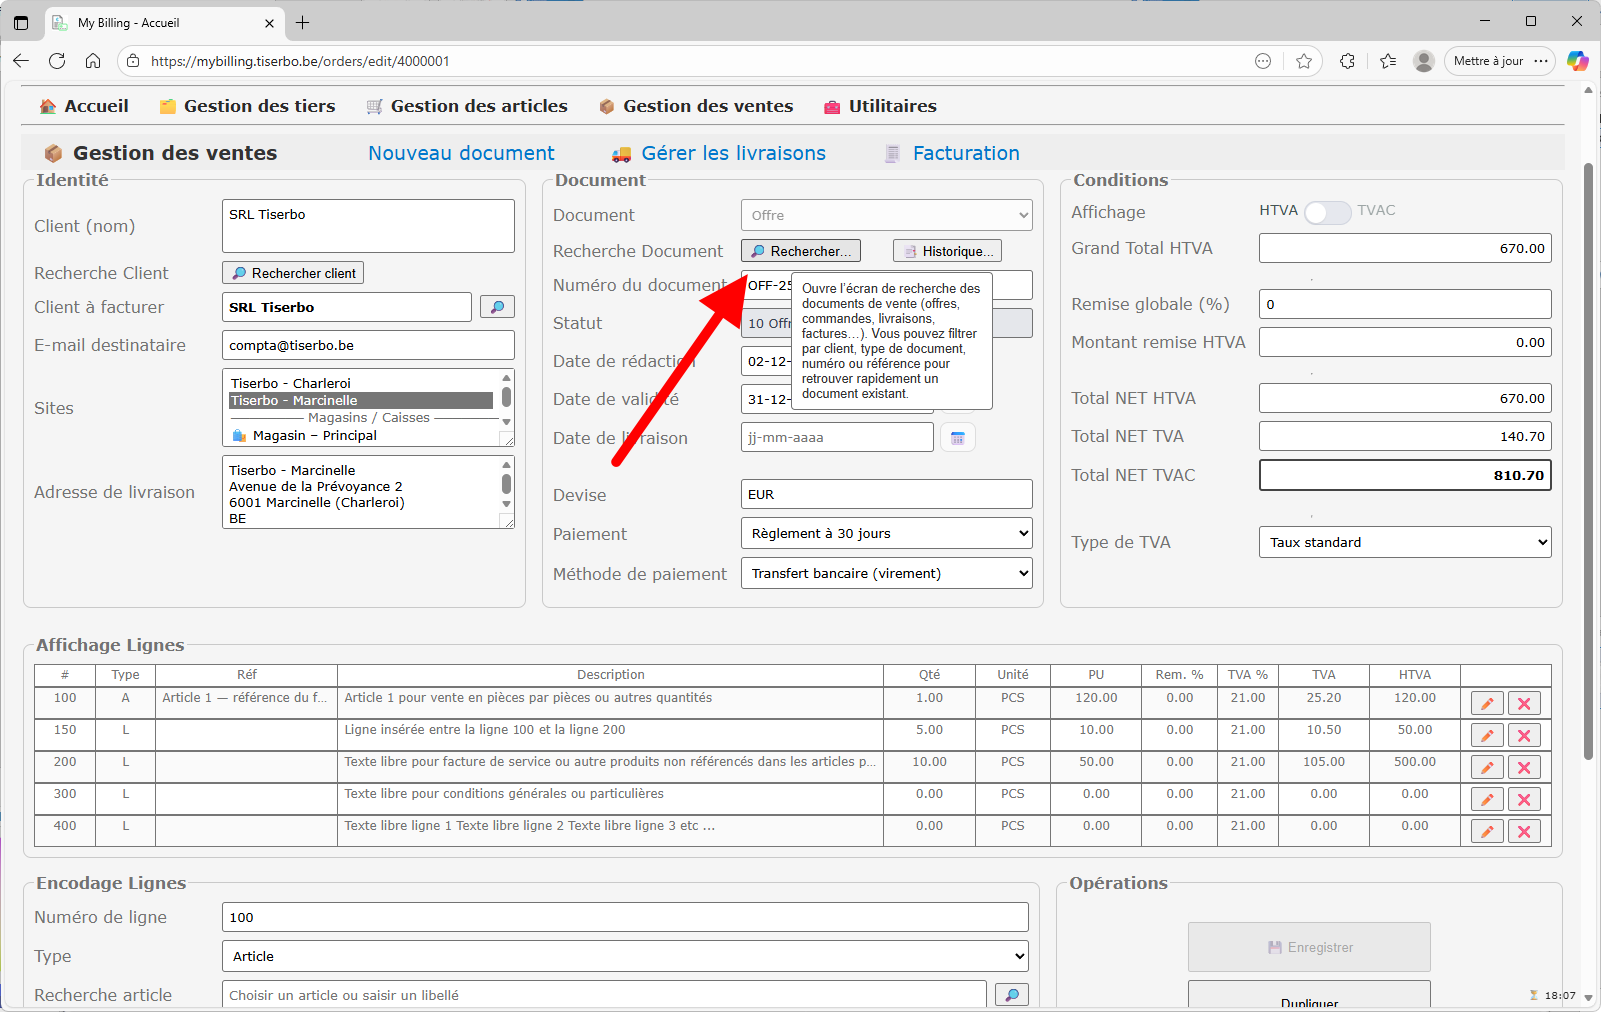Click the pencil edit icon for line 100

(x=1487, y=704)
